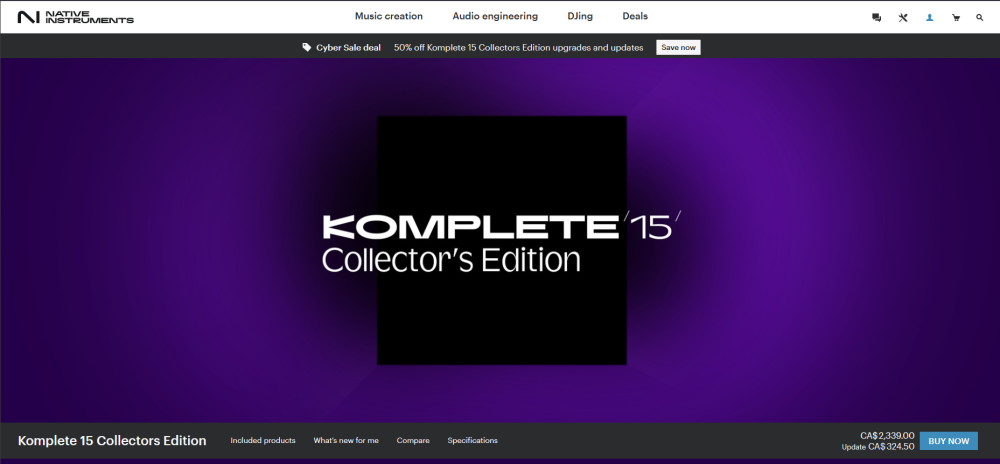Click the Komplete 15 Collectors Edition title
Image resolution: width=1000 pixels, height=464 pixels.
[112, 440]
